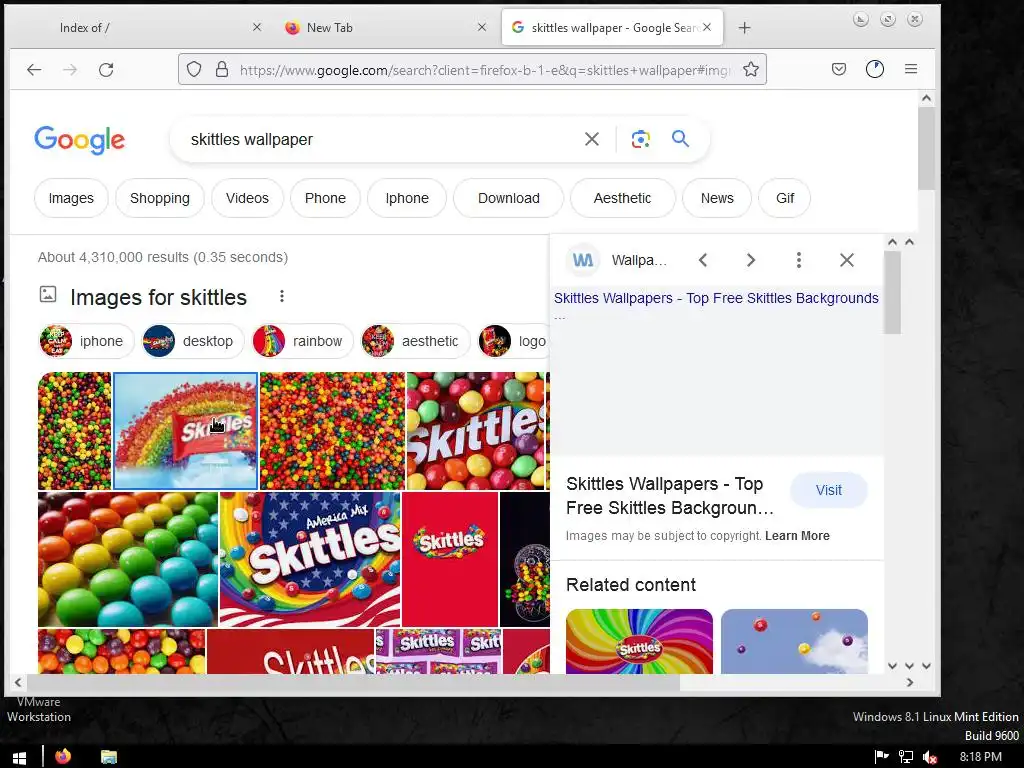Screen dimensions: 1024x768
Task: Filter images by the desktop suggestion
Action: coord(193,341)
